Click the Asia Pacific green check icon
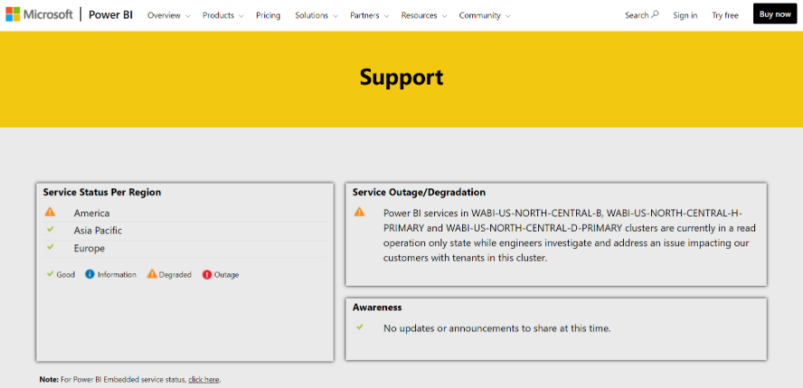803x388 pixels. point(50,229)
